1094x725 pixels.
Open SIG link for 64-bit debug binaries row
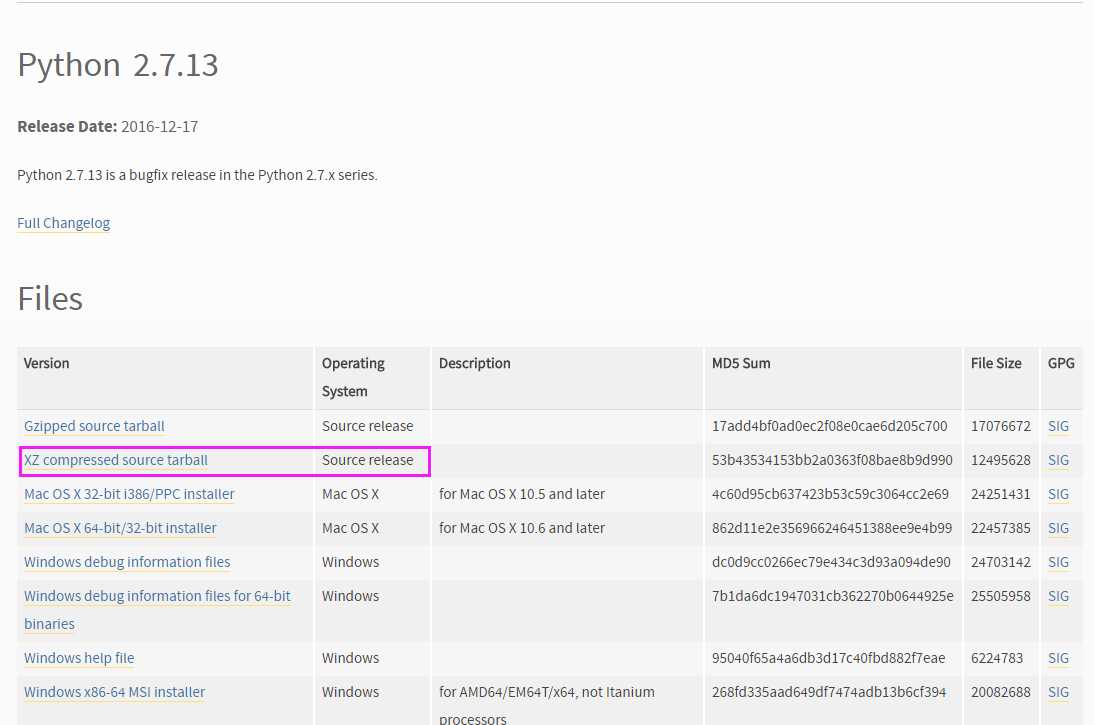coord(1058,597)
